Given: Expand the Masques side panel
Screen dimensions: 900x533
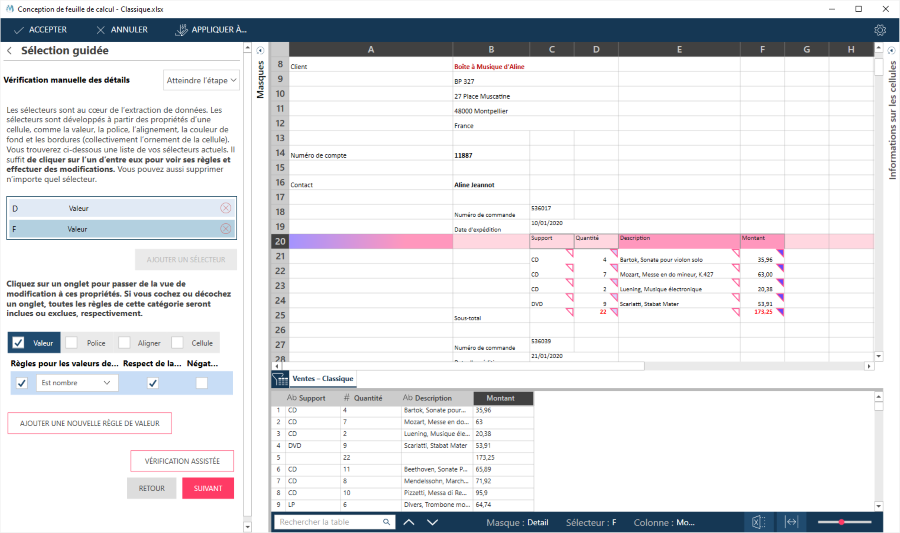Looking at the screenshot, I should coord(260,50).
